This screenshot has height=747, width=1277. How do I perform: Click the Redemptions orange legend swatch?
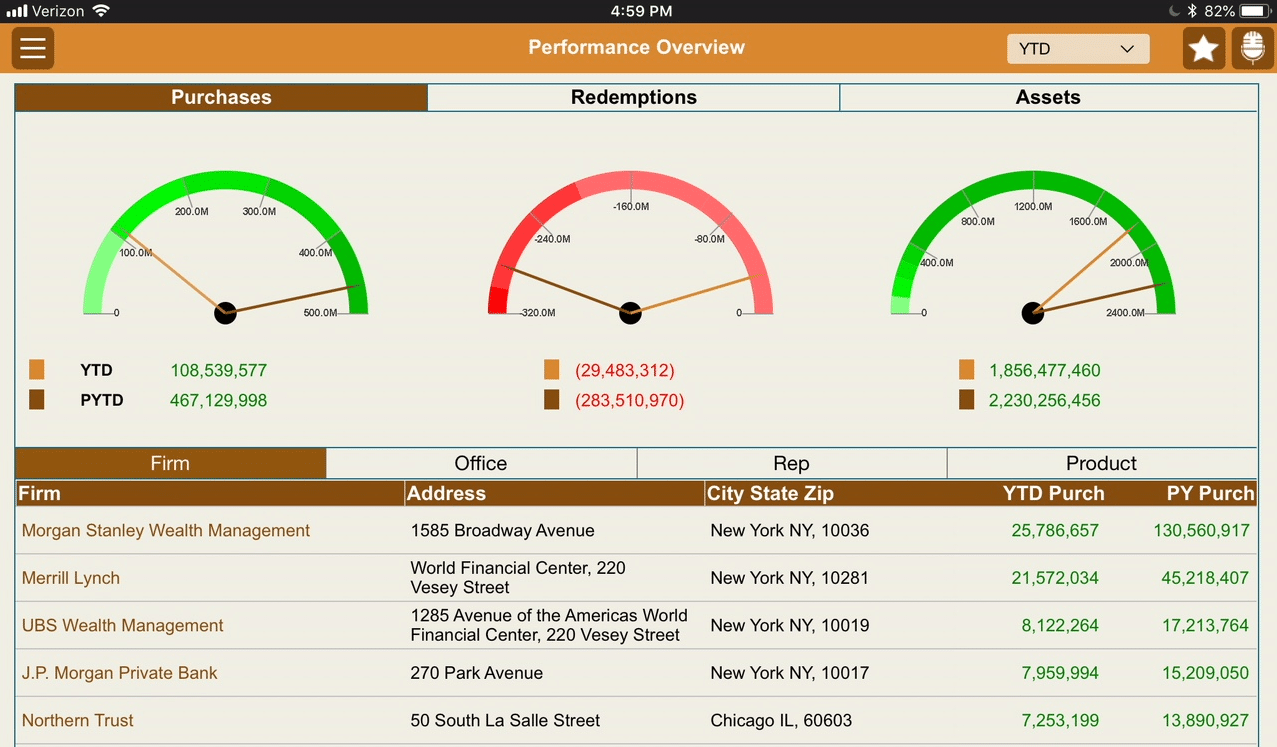pos(551,370)
